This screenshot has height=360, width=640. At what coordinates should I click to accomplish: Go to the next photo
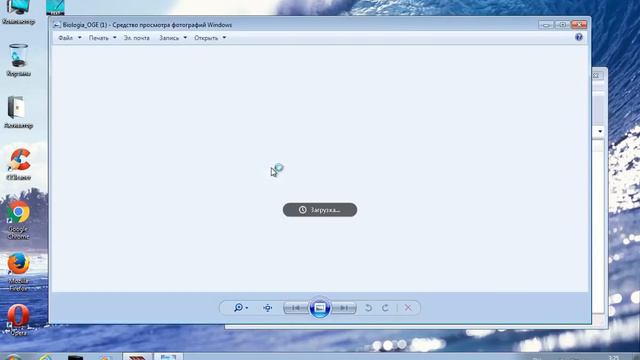344,308
